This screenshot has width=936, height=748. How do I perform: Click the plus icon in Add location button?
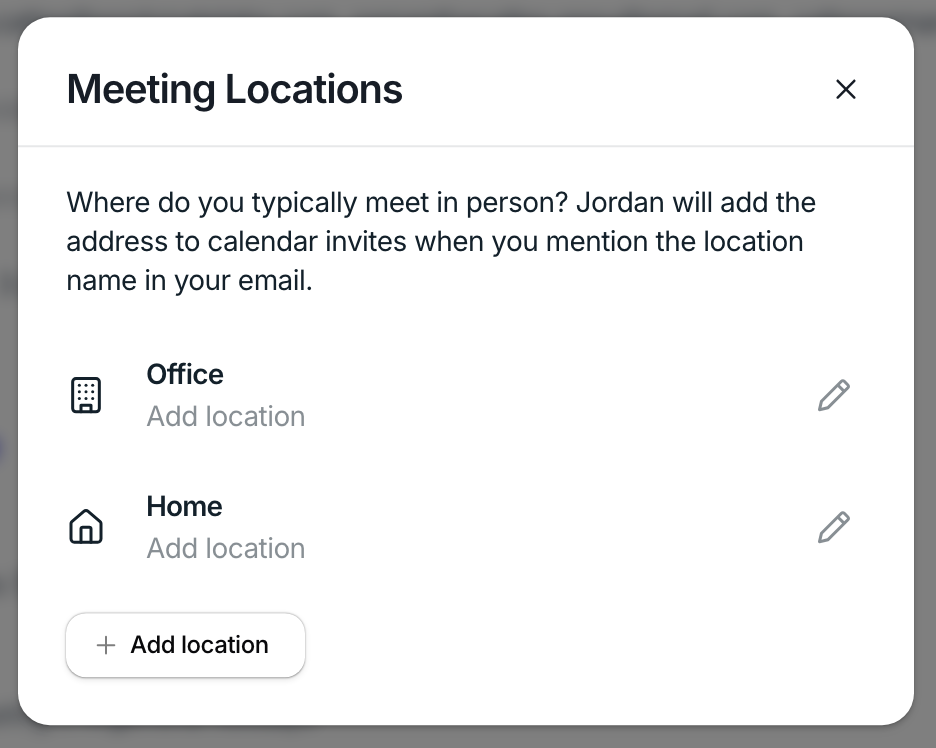[106, 645]
